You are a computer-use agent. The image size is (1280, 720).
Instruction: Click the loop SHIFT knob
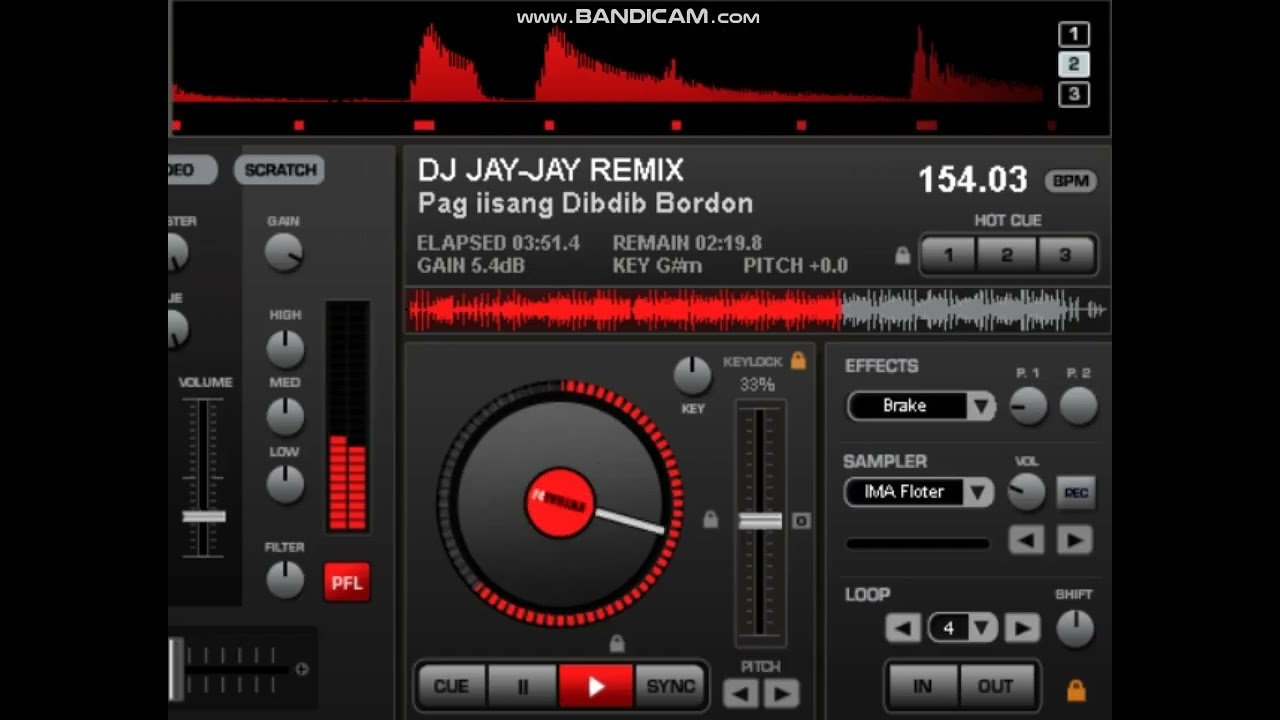1075,628
